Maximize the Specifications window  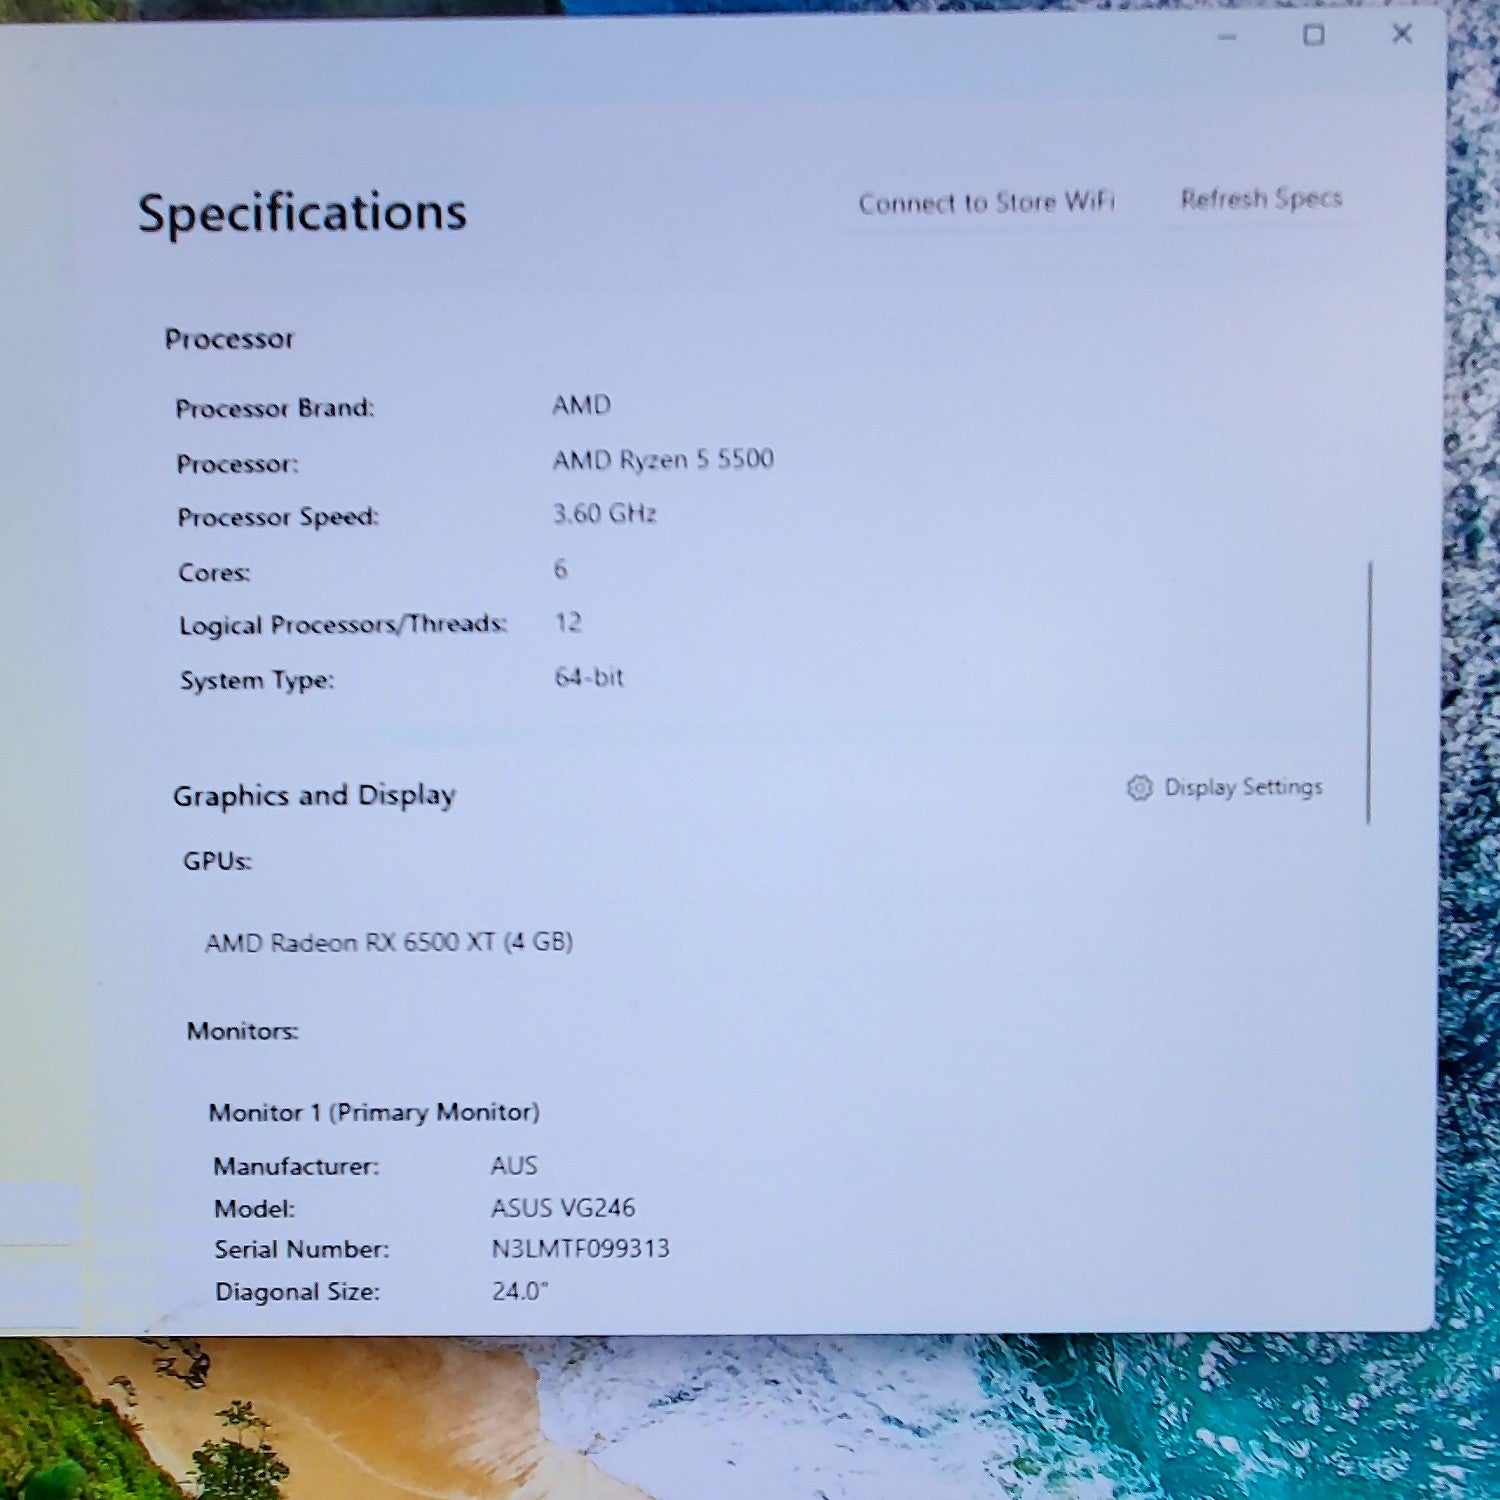pos(1313,36)
